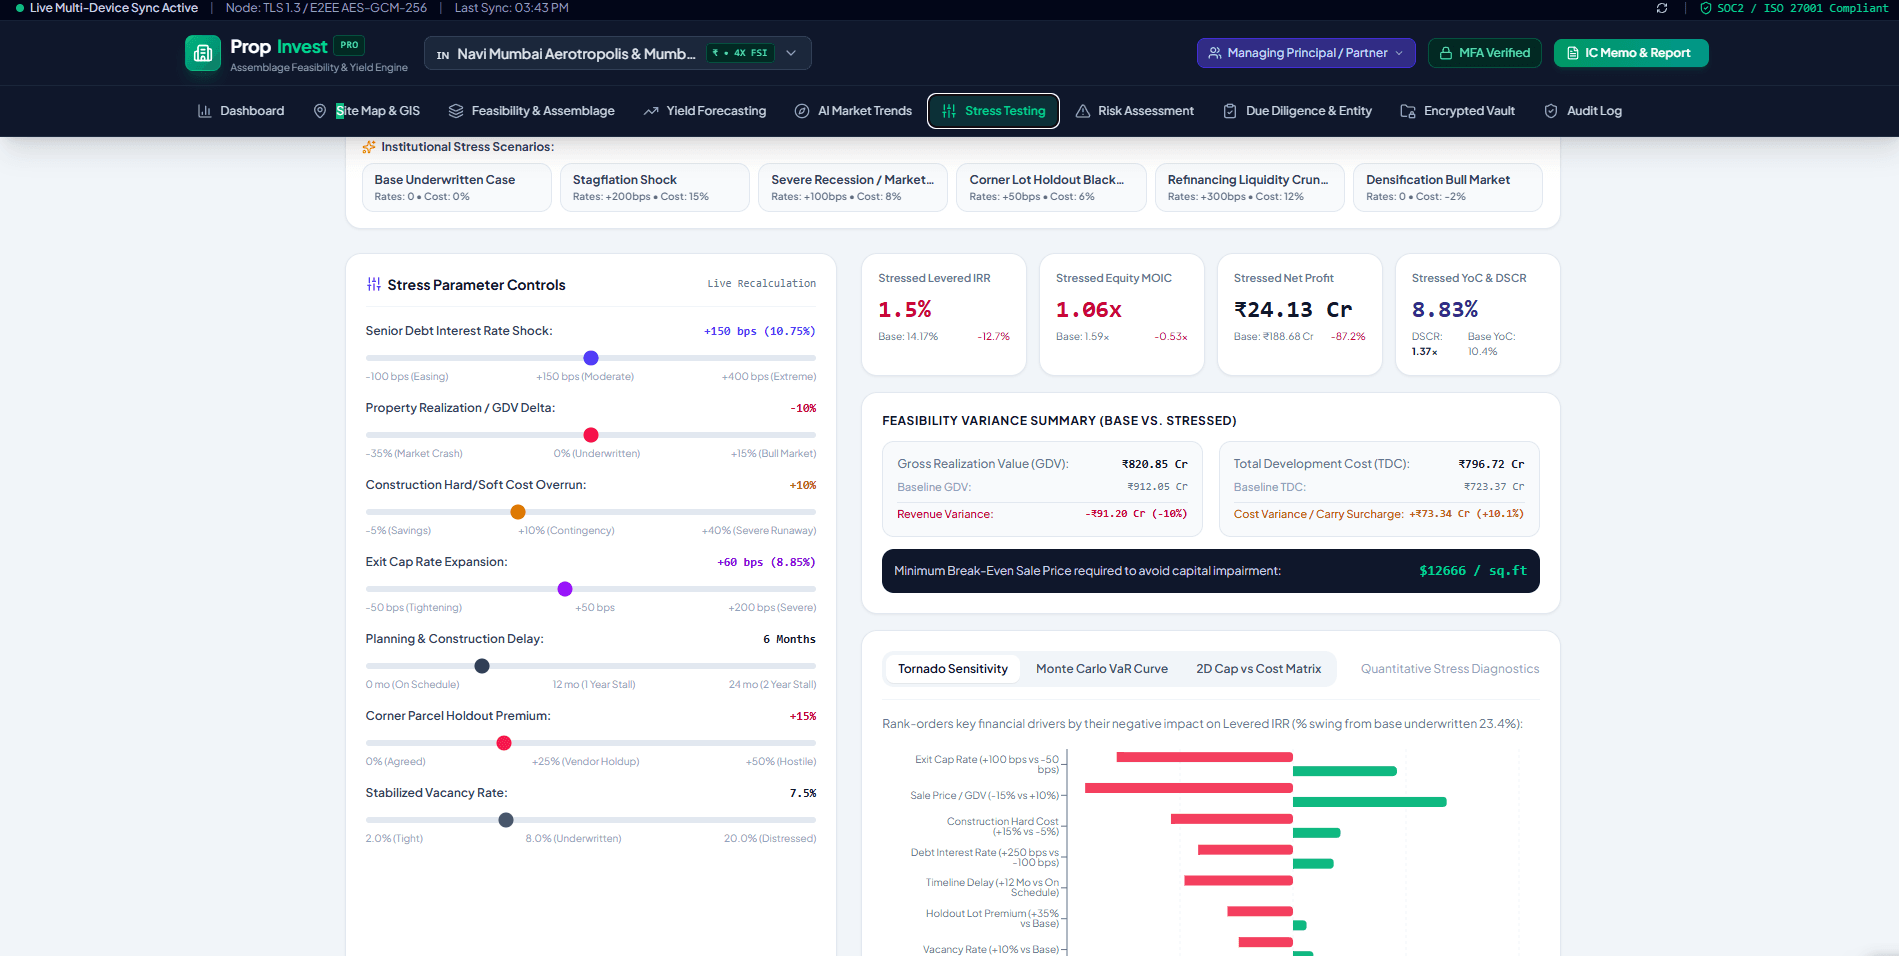Click the Senior Debt Interest Rate Shock slider handle
This screenshot has width=1899, height=956.
pyautogui.click(x=591, y=358)
